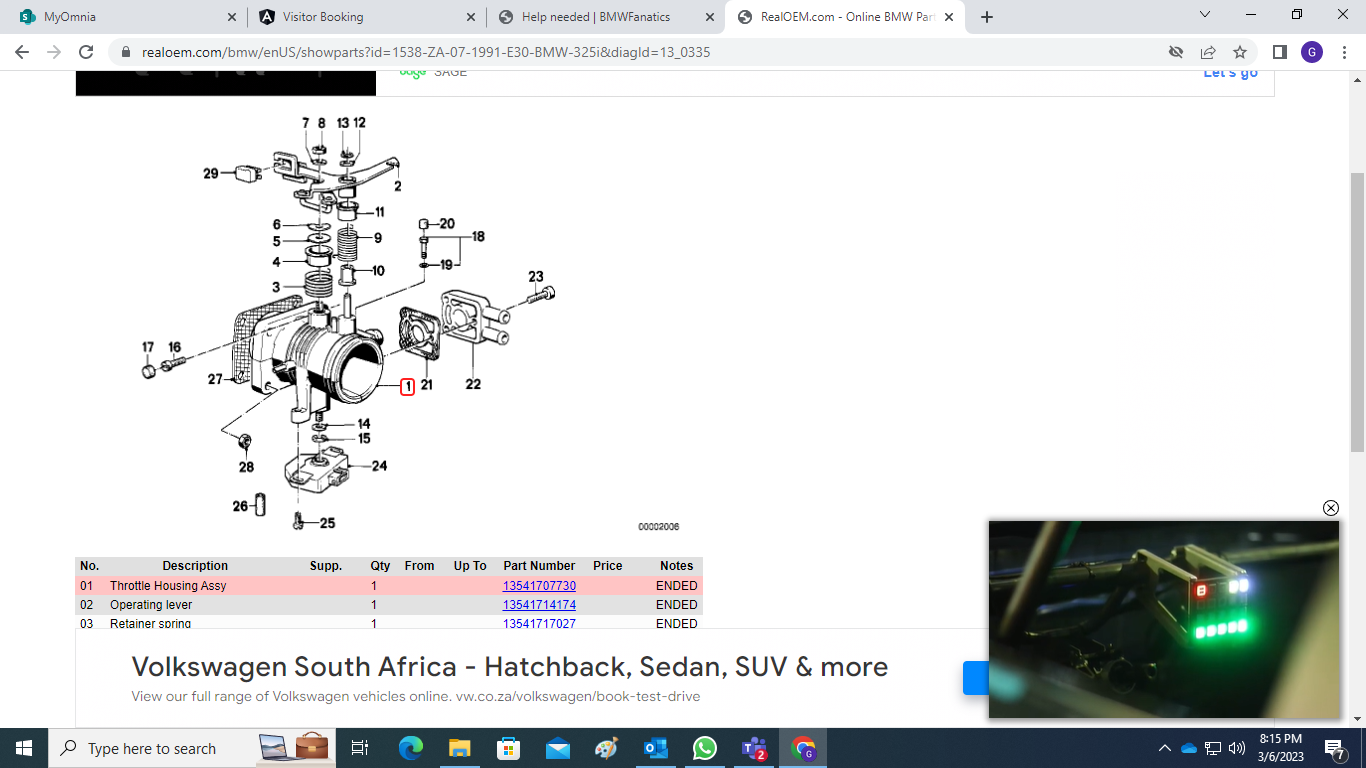Click the Let's go ad link
The image size is (1366, 768).
[x=1230, y=74]
